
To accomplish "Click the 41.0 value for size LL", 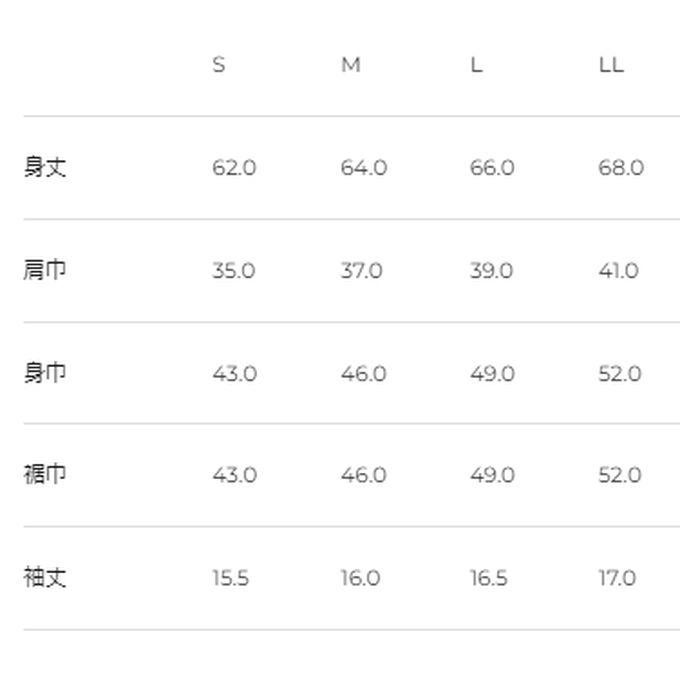I will (x=619, y=271).
